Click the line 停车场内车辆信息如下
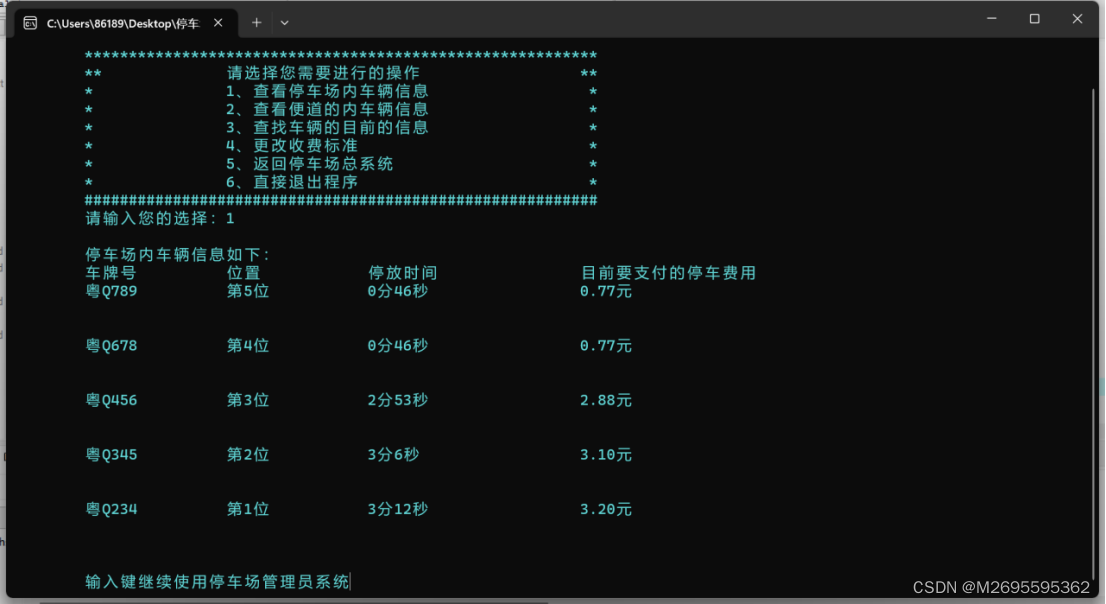Image resolution: width=1106 pixels, height=604 pixels. pyautogui.click(x=178, y=255)
